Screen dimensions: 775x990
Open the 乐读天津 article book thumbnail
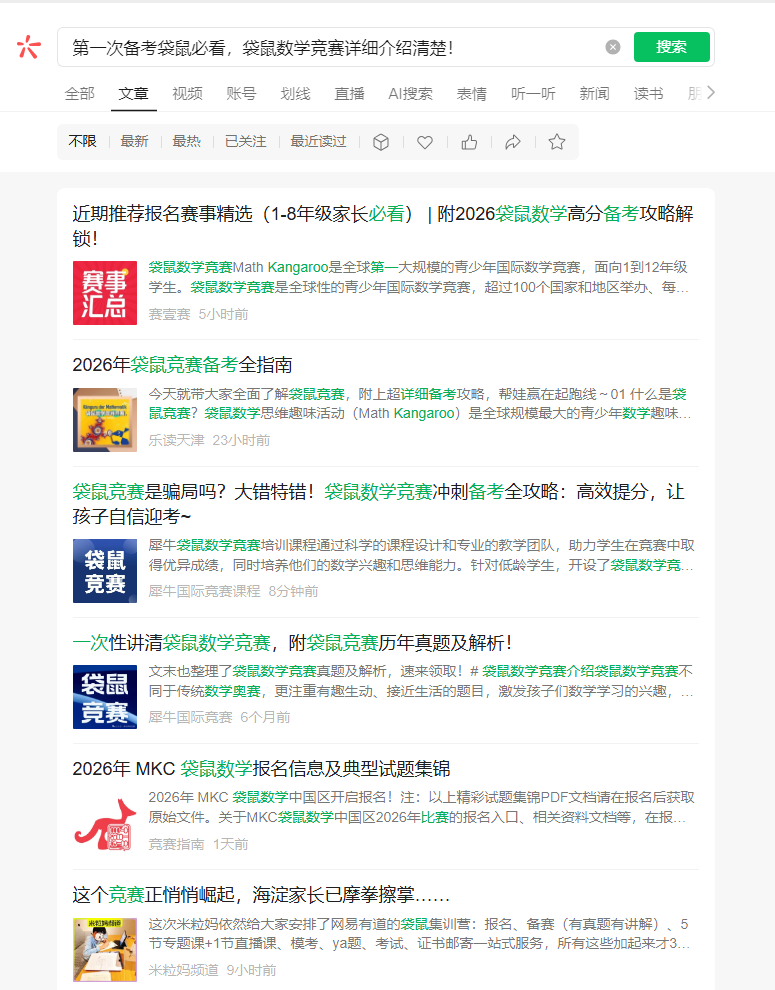click(105, 420)
